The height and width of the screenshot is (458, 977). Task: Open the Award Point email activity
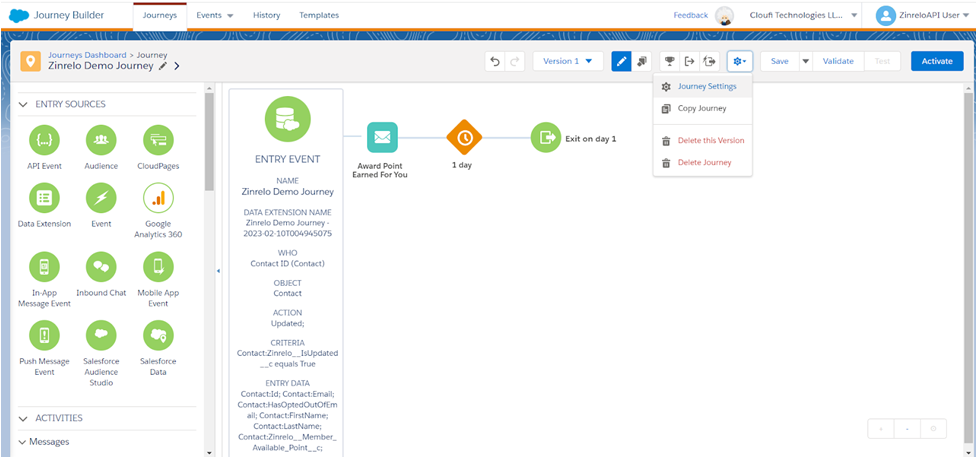pos(382,137)
